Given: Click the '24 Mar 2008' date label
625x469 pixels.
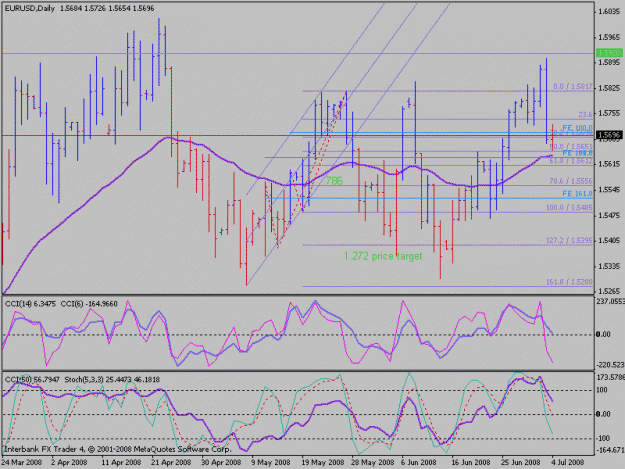Looking at the screenshot, I should coord(22,462).
